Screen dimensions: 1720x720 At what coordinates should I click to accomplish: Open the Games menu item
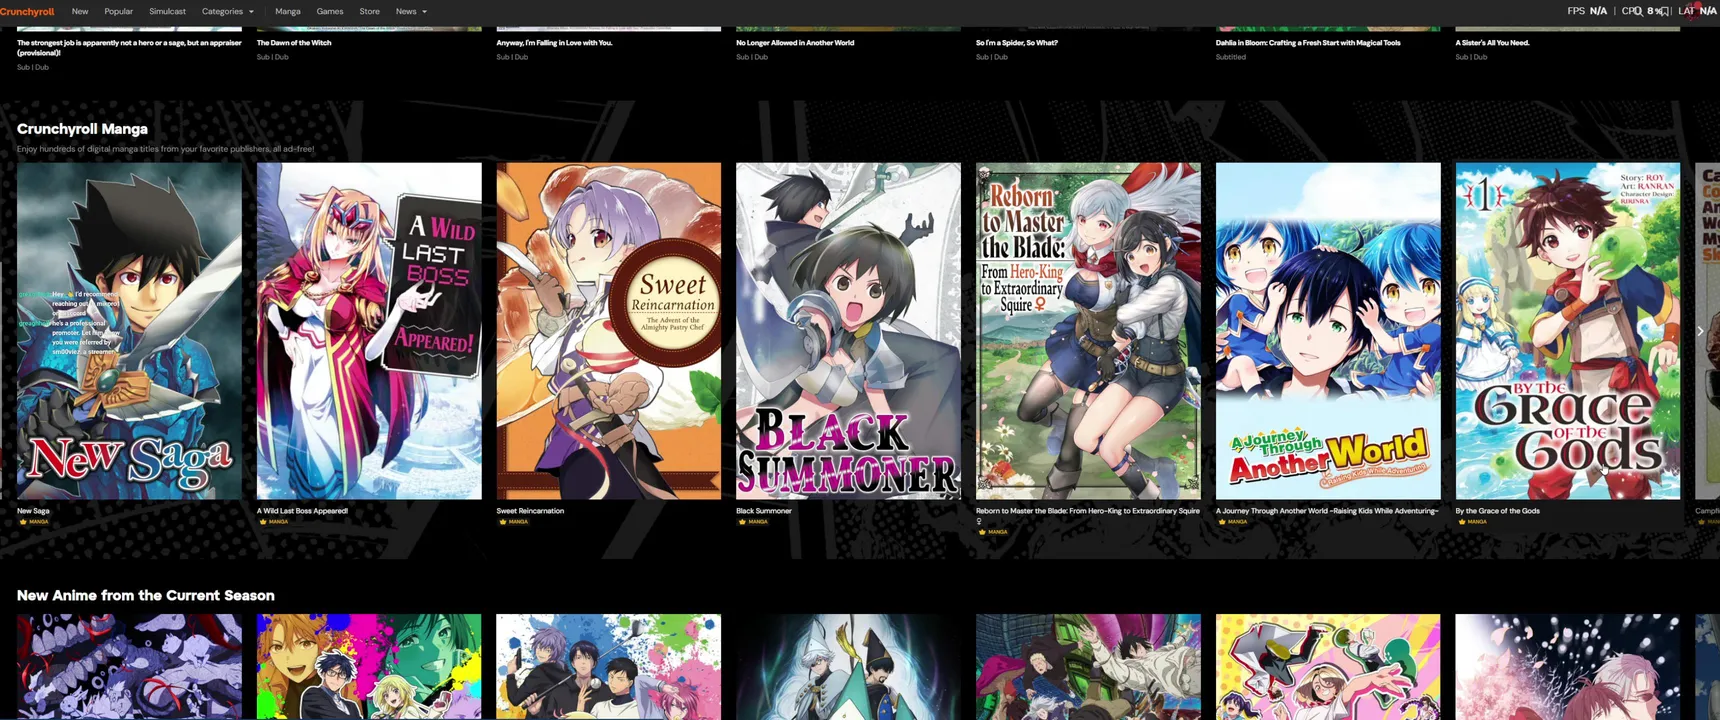point(330,11)
